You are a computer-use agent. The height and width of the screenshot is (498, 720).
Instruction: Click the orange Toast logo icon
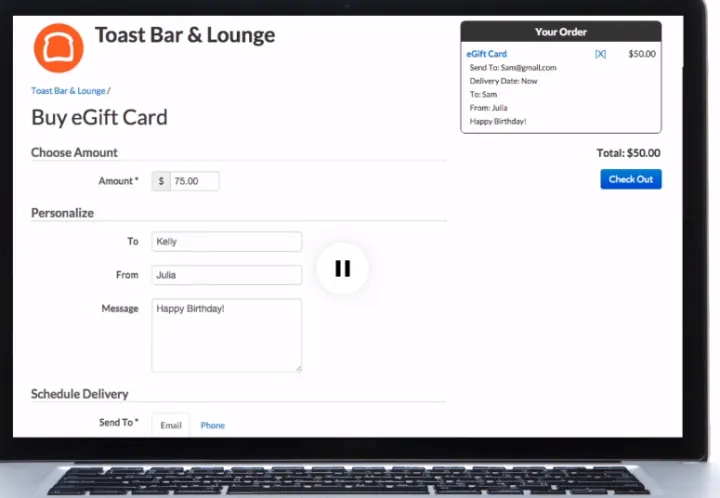(x=58, y=48)
